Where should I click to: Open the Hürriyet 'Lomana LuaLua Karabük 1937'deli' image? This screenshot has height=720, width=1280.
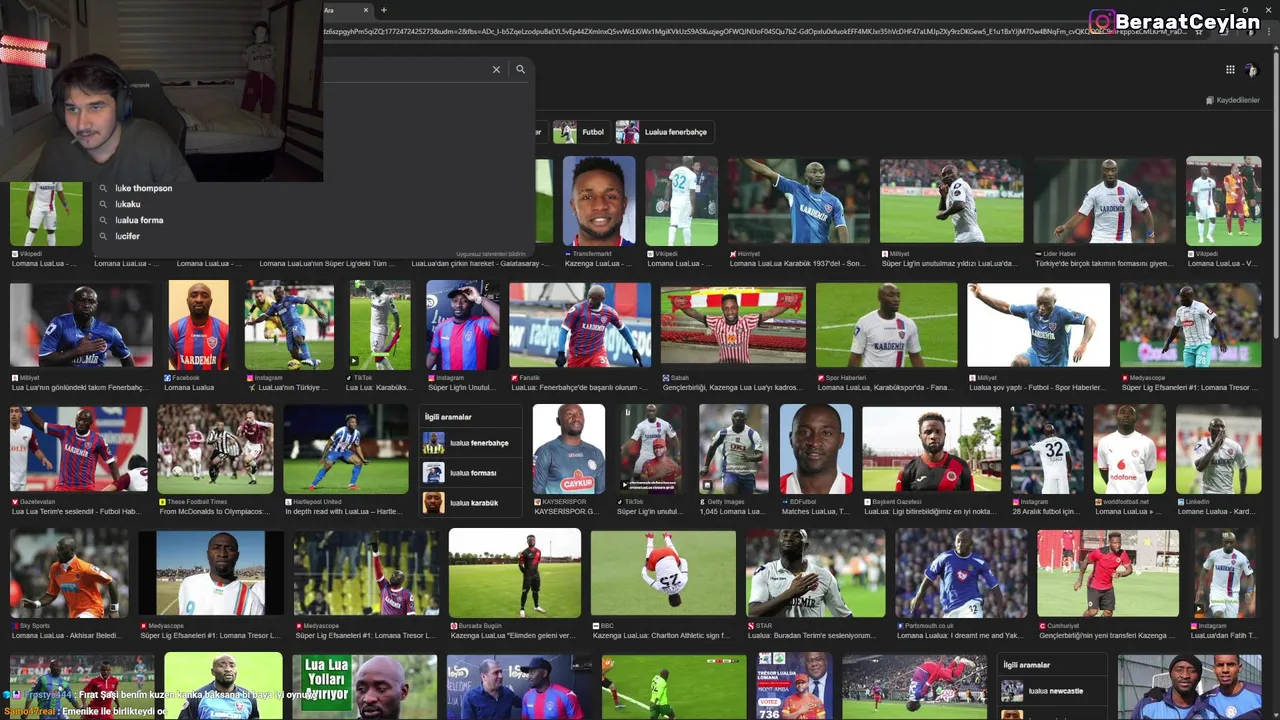799,201
